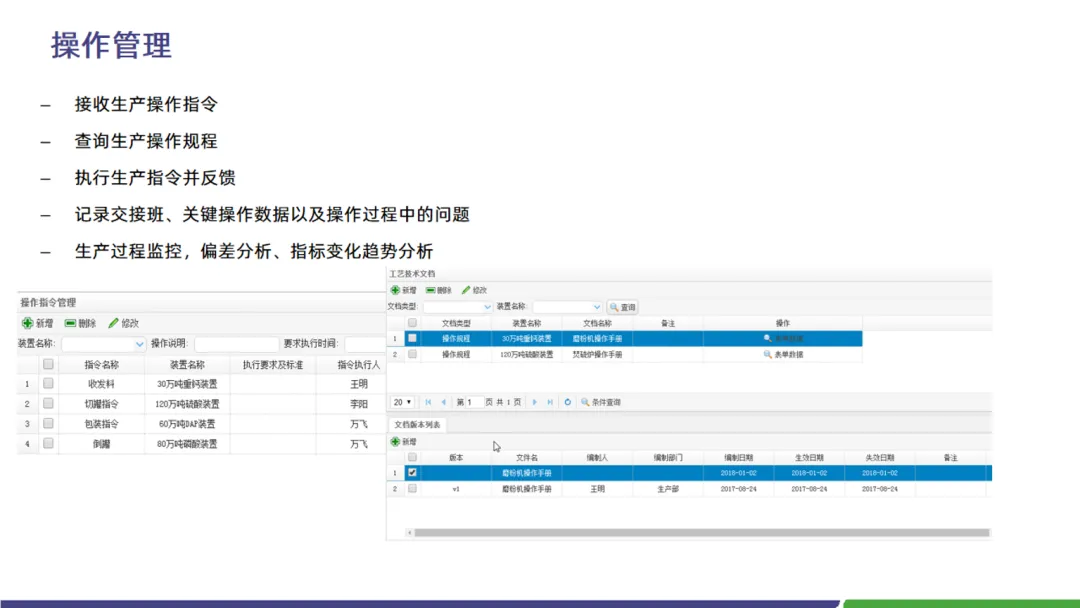Screen dimensions: 1080x608
Task: Click 删除 in the 操作指令管理 toolbar
Action: coord(80,323)
